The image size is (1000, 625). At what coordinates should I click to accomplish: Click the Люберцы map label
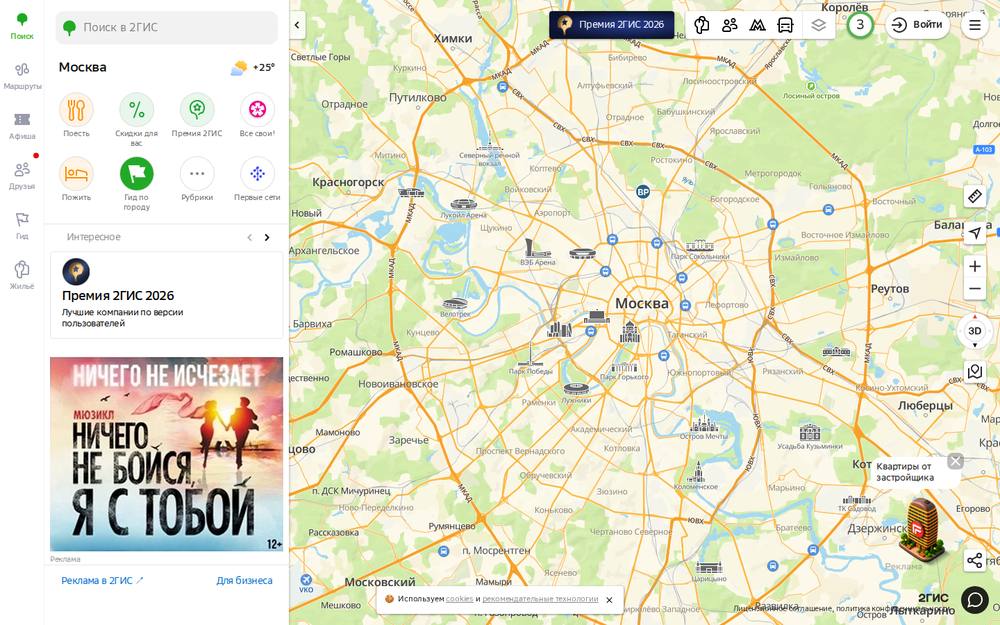coord(925,406)
